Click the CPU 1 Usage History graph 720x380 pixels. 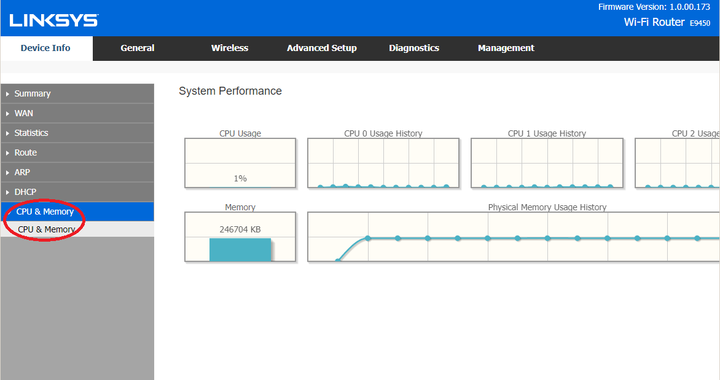(547, 163)
